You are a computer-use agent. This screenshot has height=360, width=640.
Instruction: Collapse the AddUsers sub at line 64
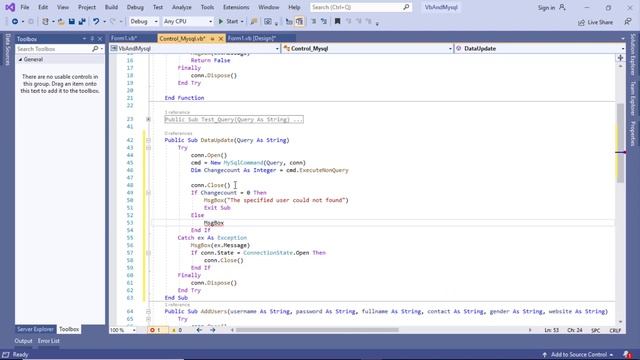pos(148,311)
